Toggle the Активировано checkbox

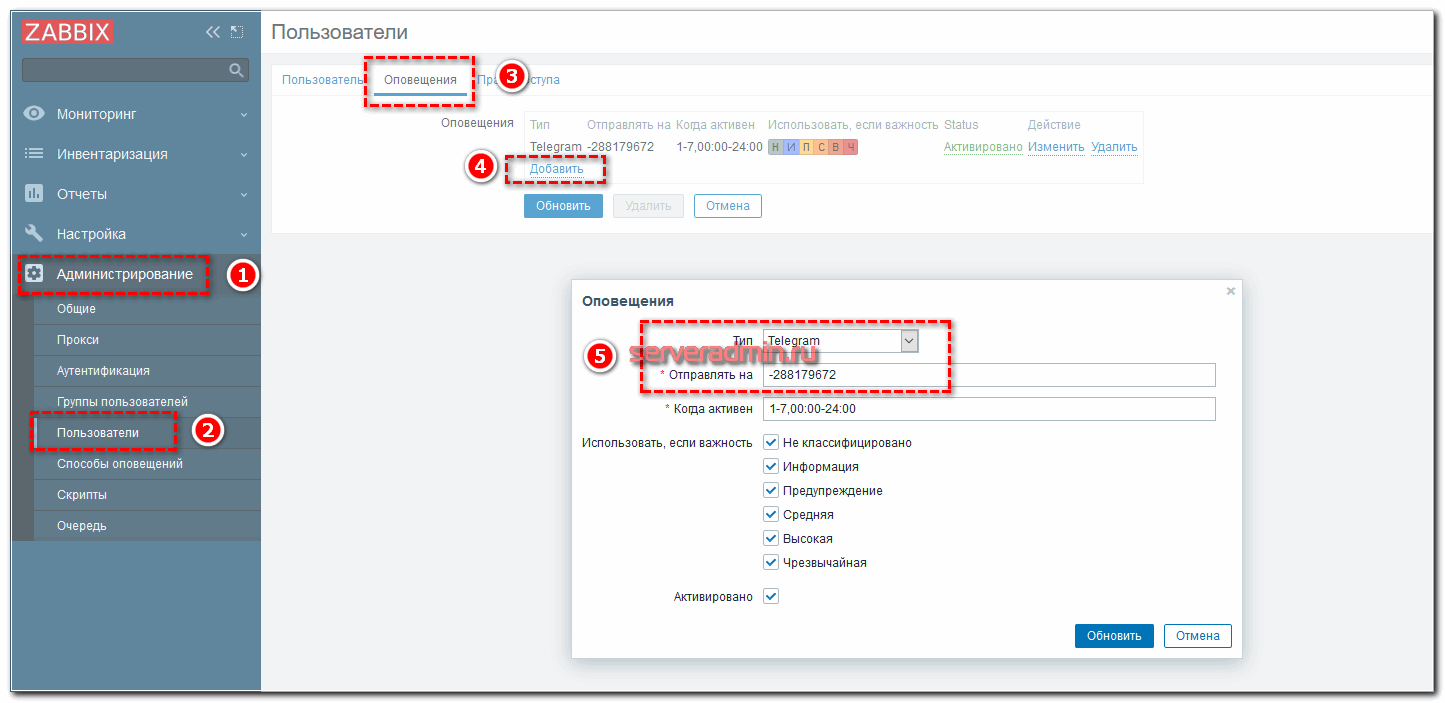pyautogui.click(x=771, y=596)
